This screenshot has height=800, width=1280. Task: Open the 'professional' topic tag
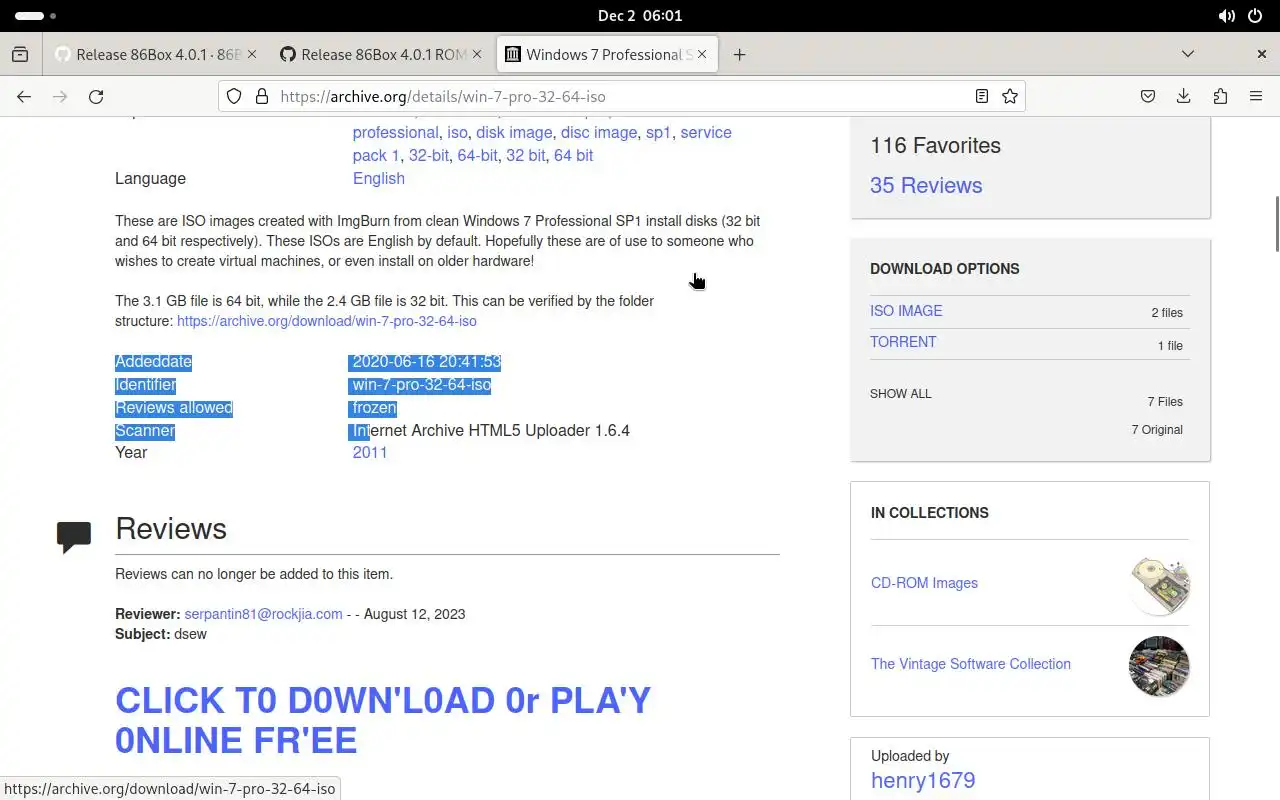pyautogui.click(x=395, y=132)
